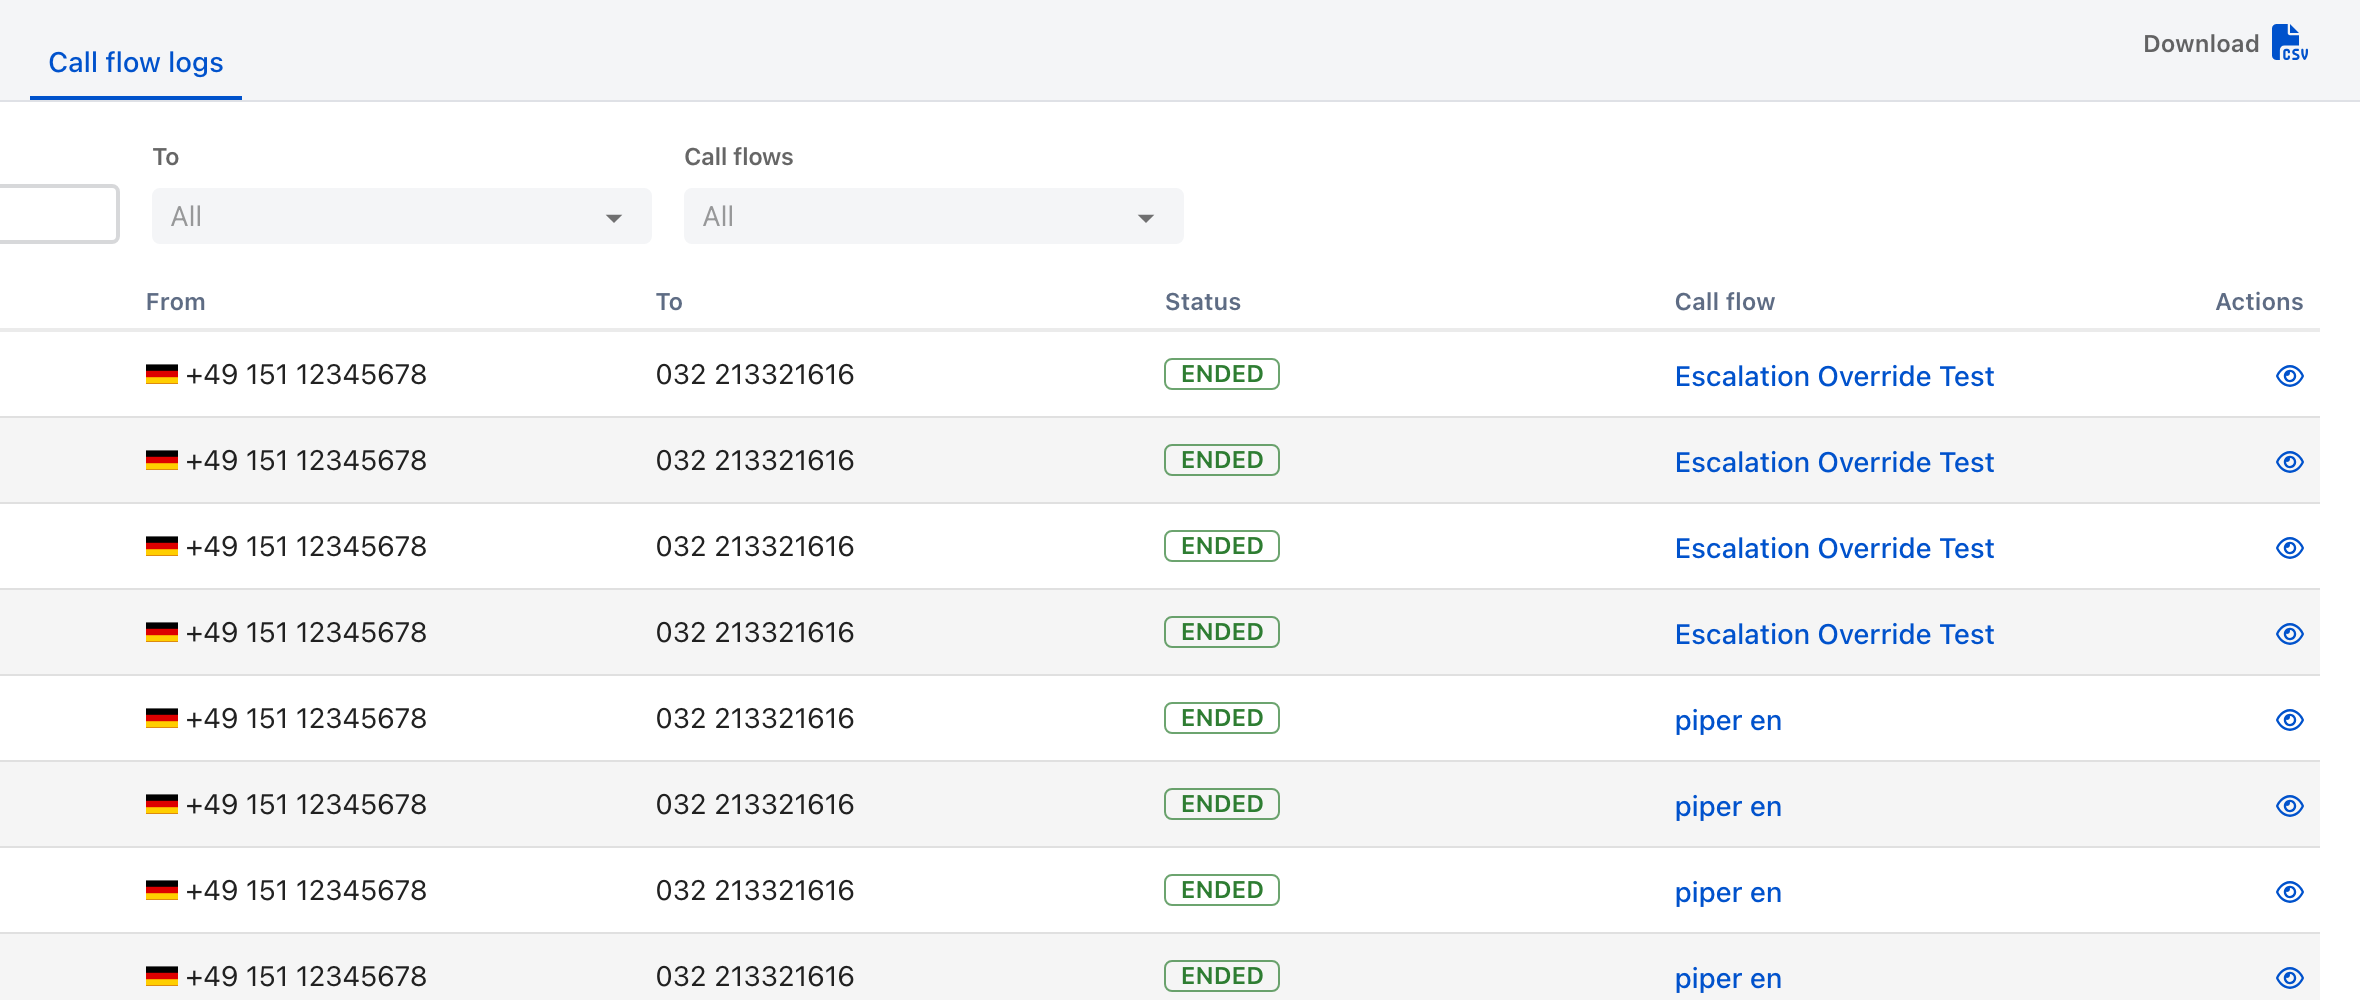This screenshot has width=2360, height=1000.
Task: Open fourth Escalation Override Test link
Action: point(1834,634)
